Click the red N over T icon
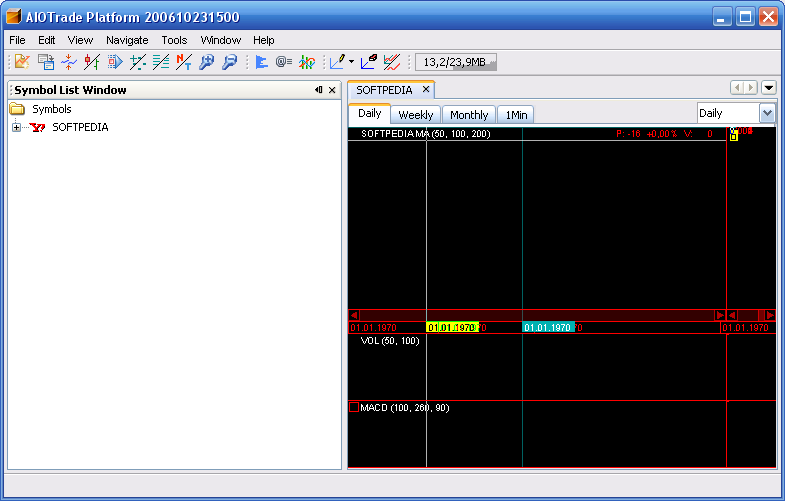The image size is (785, 501). pos(184,62)
